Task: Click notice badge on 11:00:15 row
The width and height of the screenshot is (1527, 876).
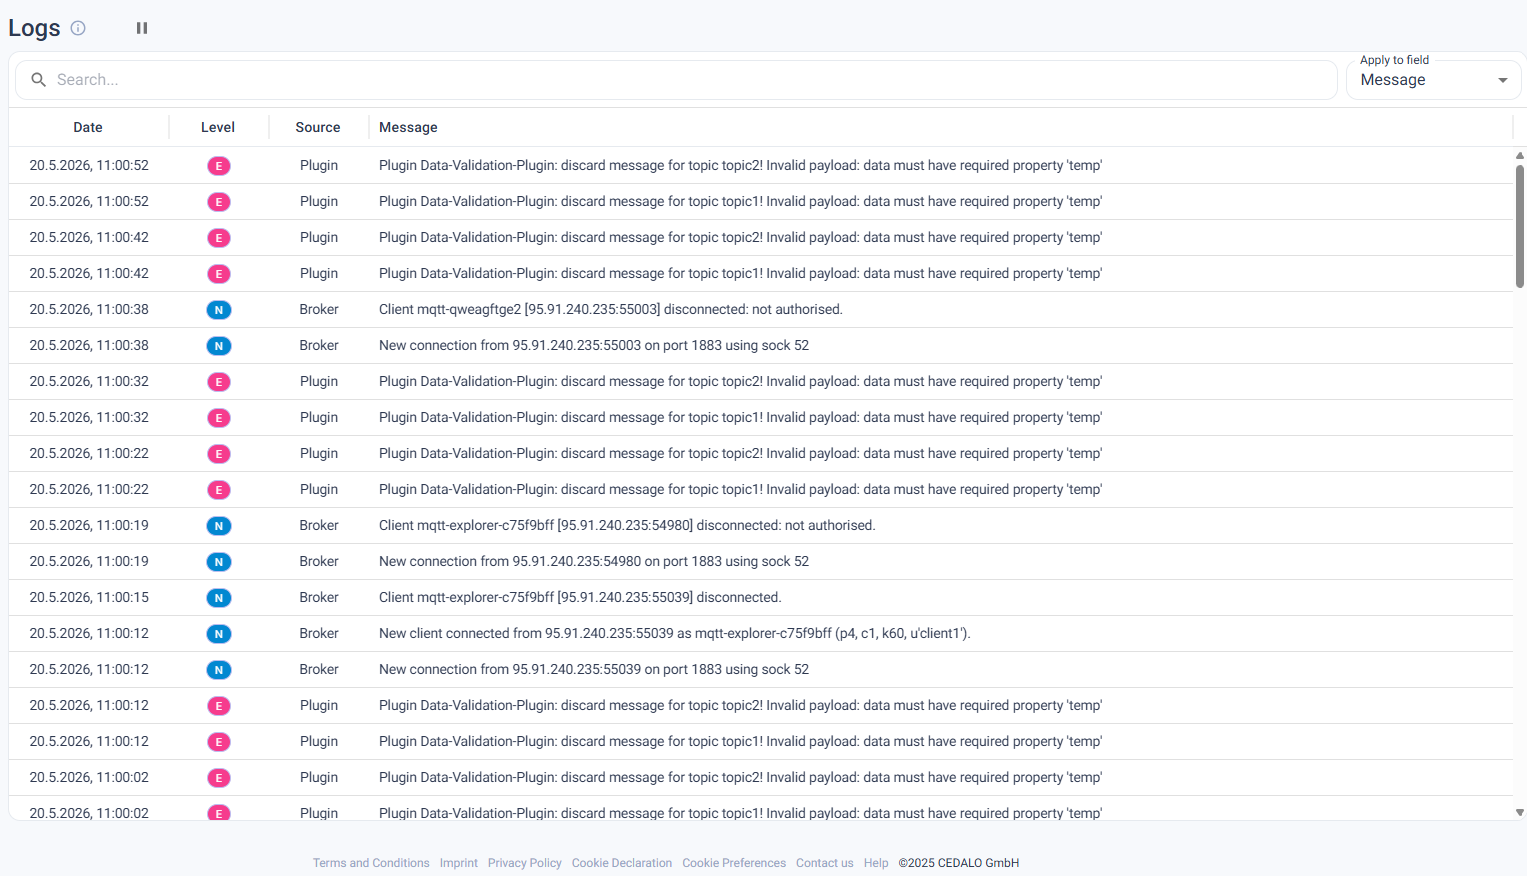Action: pyautogui.click(x=219, y=598)
